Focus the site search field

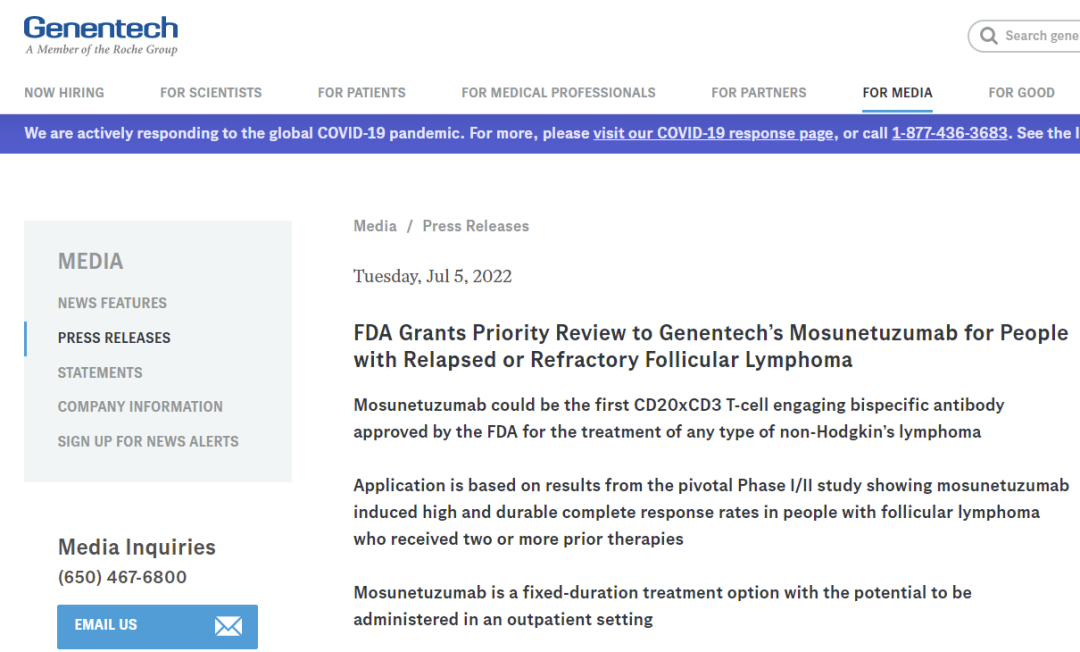1040,36
